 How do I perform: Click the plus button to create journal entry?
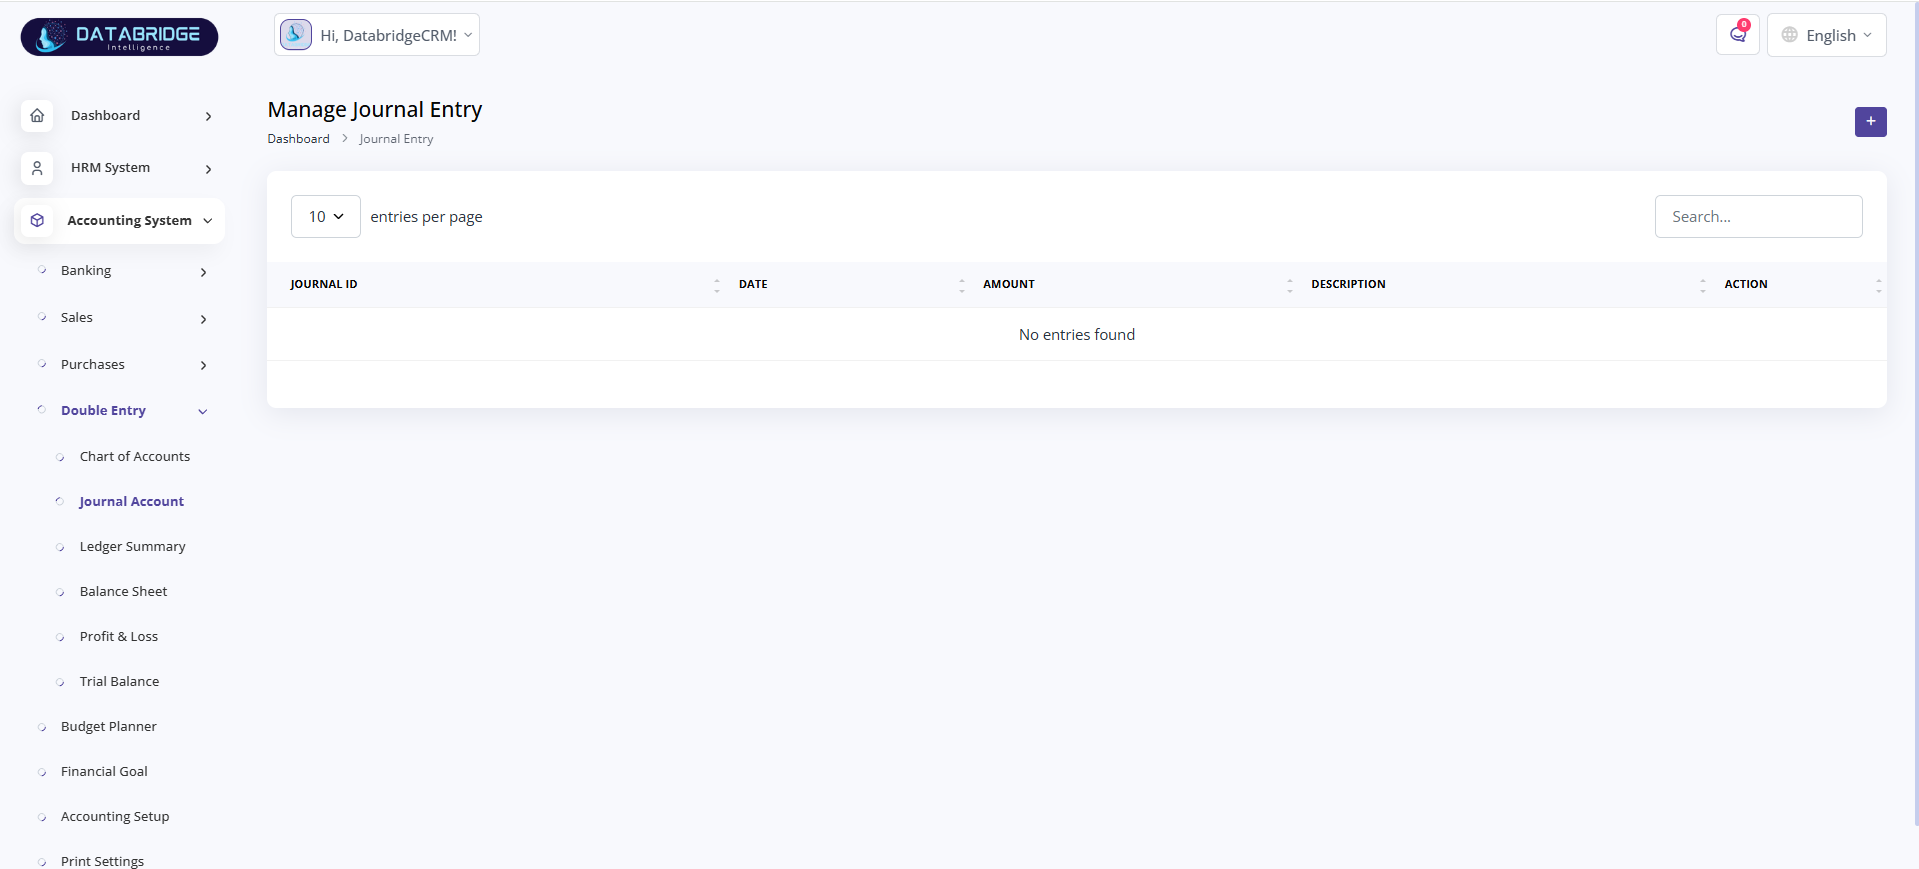coord(1870,121)
